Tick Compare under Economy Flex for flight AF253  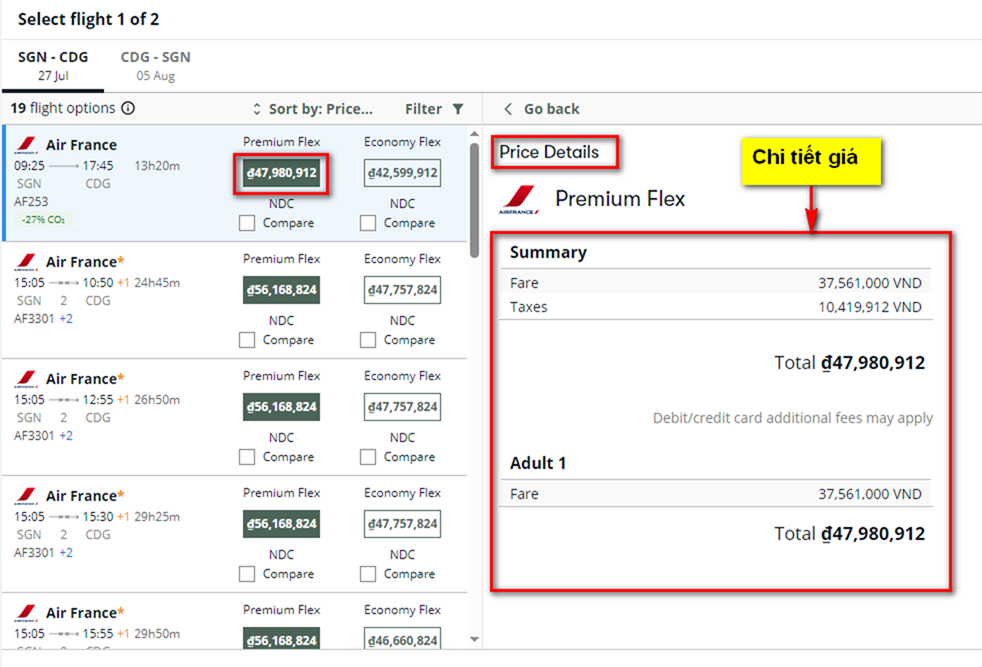tap(368, 223)
